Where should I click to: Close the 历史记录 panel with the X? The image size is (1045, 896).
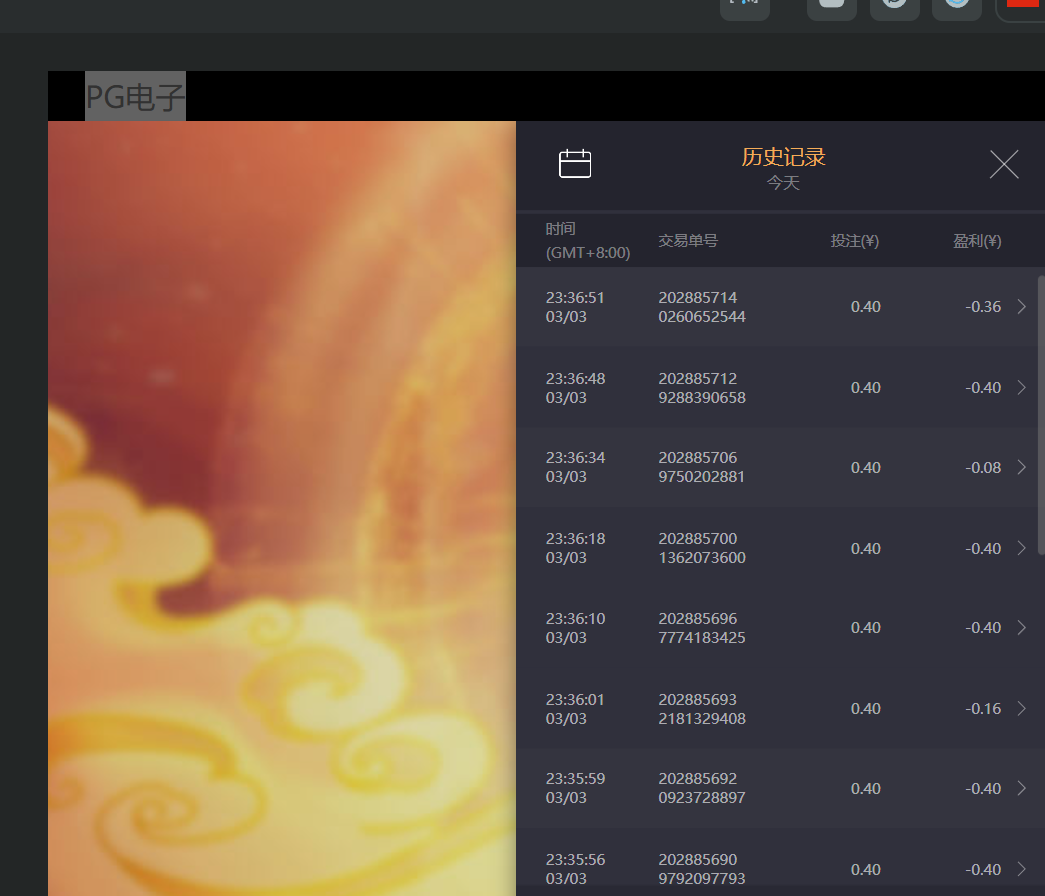[x=1003, y=165]
